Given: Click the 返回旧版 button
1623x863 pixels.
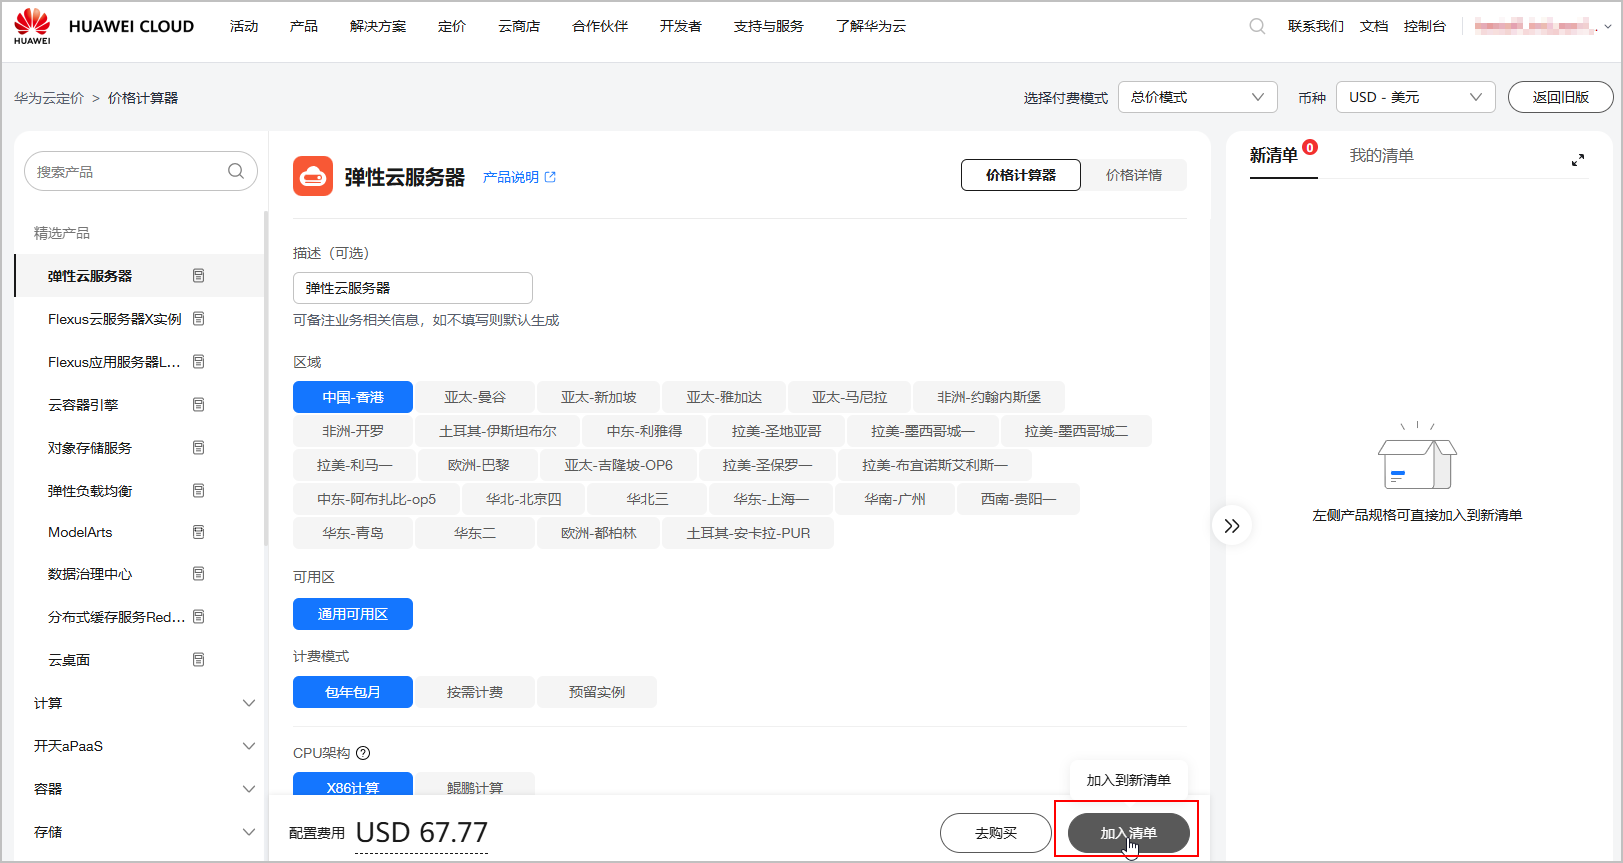Looking at the screenshot, I should click(x=1561, y=97).
